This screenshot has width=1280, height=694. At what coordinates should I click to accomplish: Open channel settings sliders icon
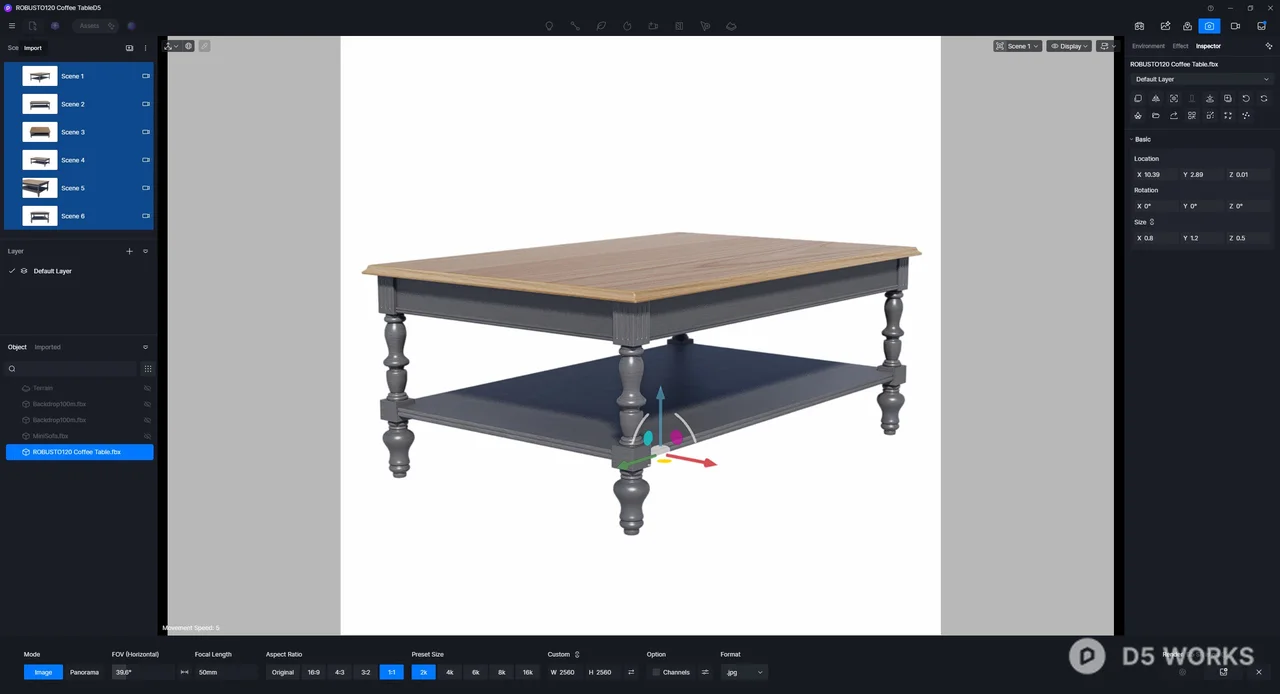tap(705, 672)
